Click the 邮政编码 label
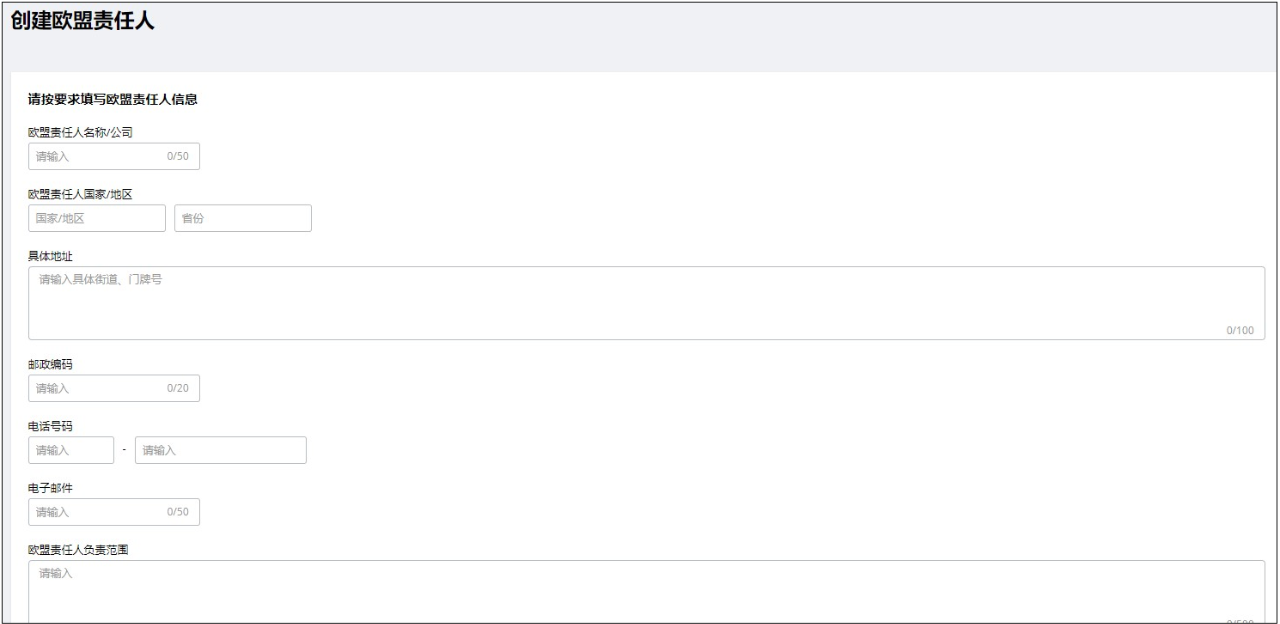The image size is (1280, 624). coord(50,364)
